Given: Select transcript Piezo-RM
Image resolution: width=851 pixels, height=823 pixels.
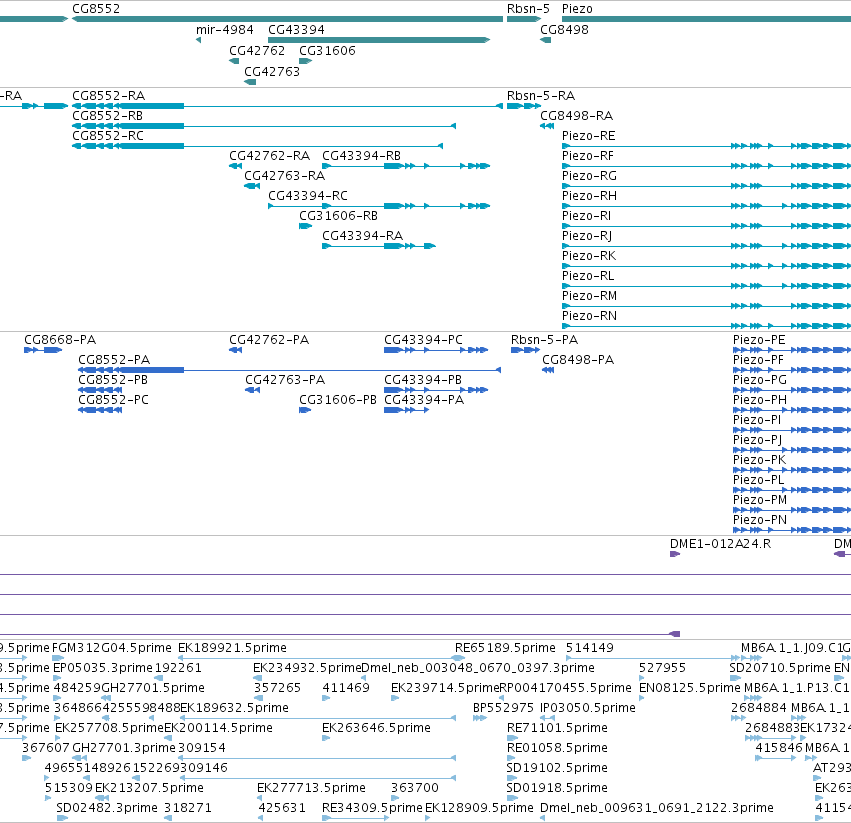Looking at the screenshot, I should pos(589,296).
